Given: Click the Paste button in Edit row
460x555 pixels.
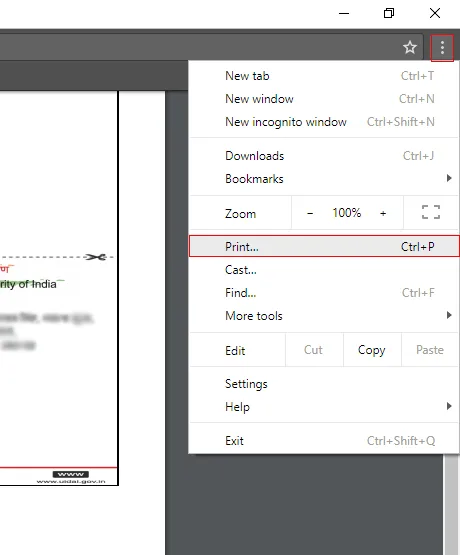Looking at the screenshot, I should [x=430, y=350].
